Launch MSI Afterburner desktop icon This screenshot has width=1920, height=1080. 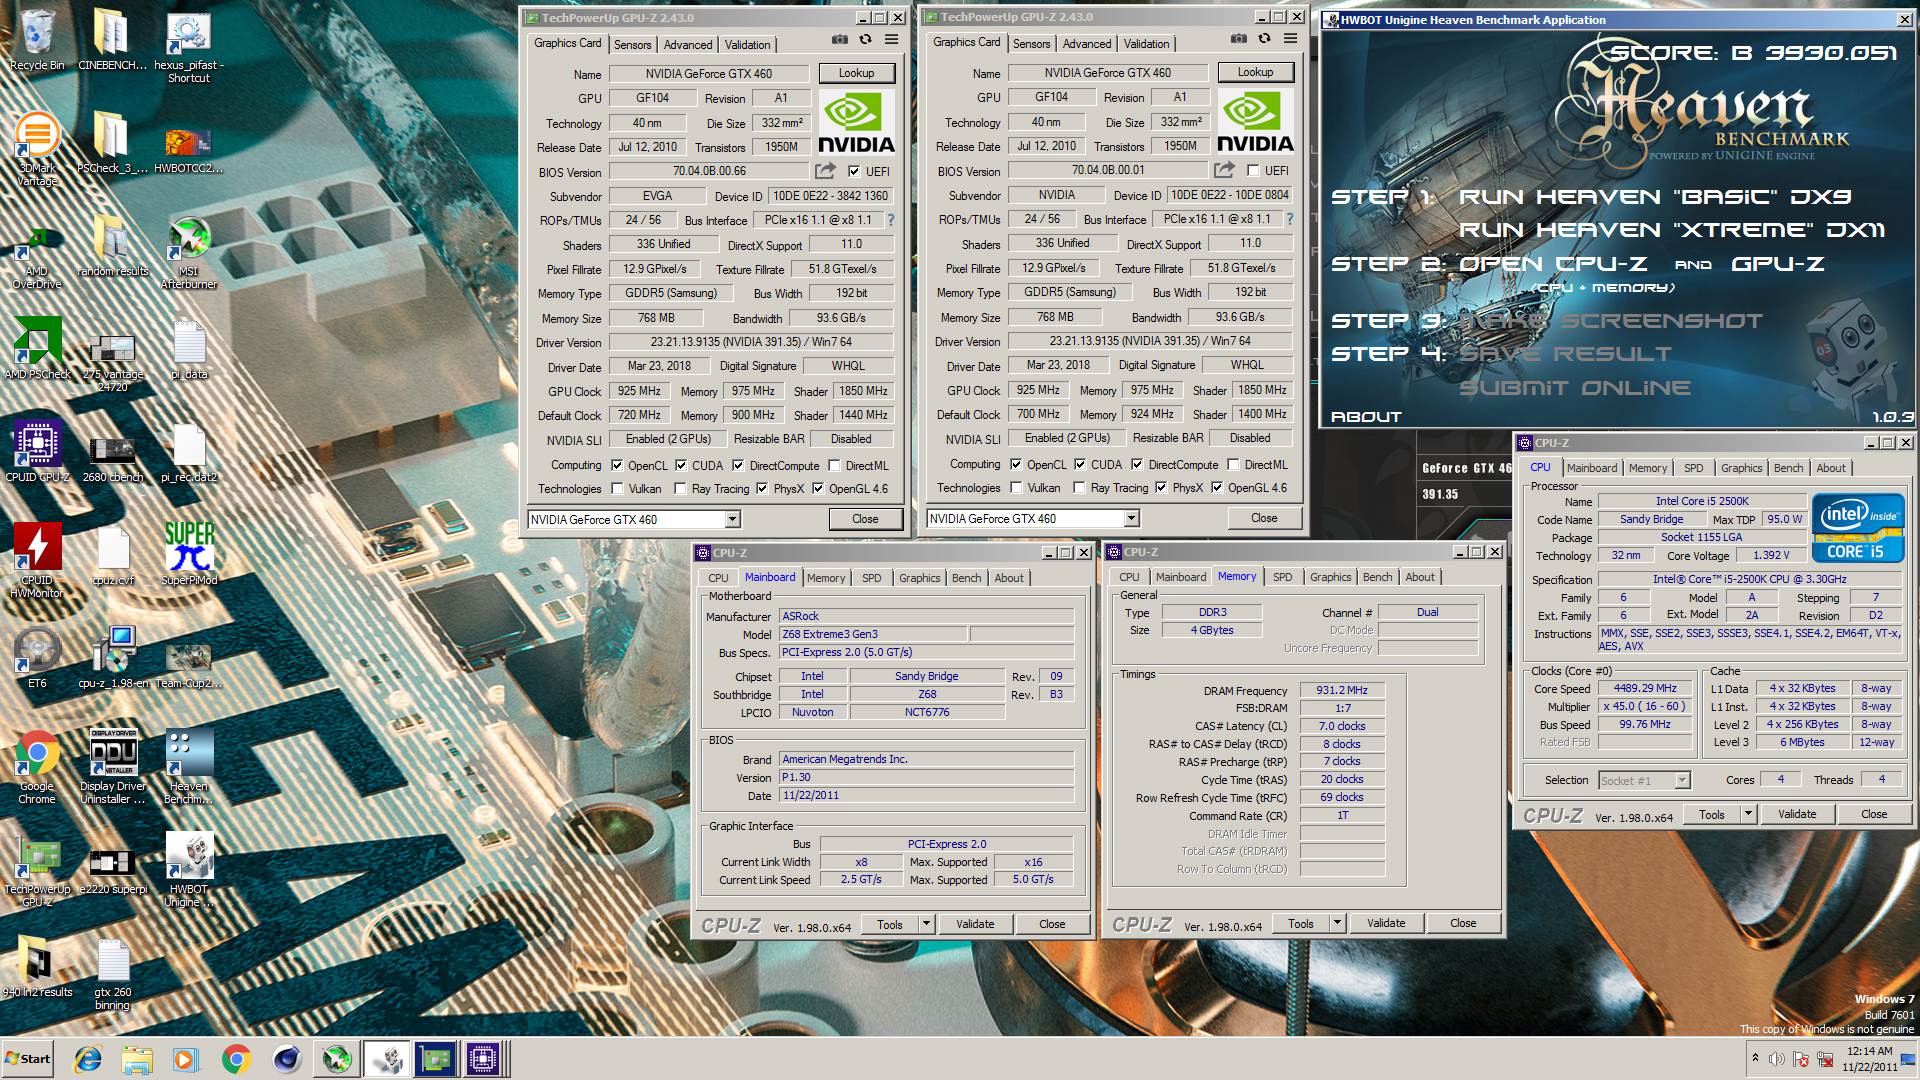tap(188, 252)
